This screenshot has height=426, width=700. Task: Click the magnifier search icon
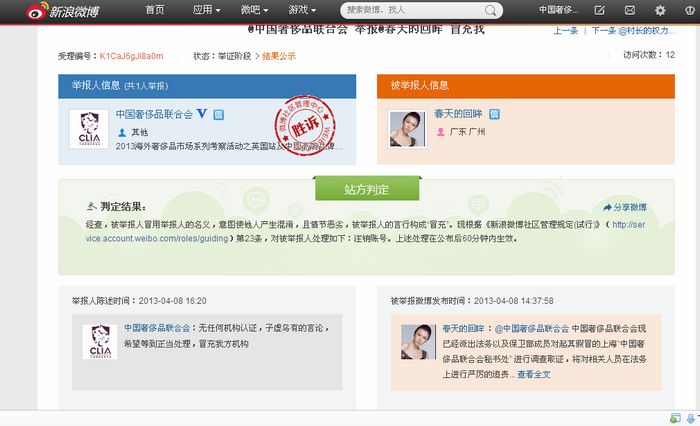click(x=490, y=10)
